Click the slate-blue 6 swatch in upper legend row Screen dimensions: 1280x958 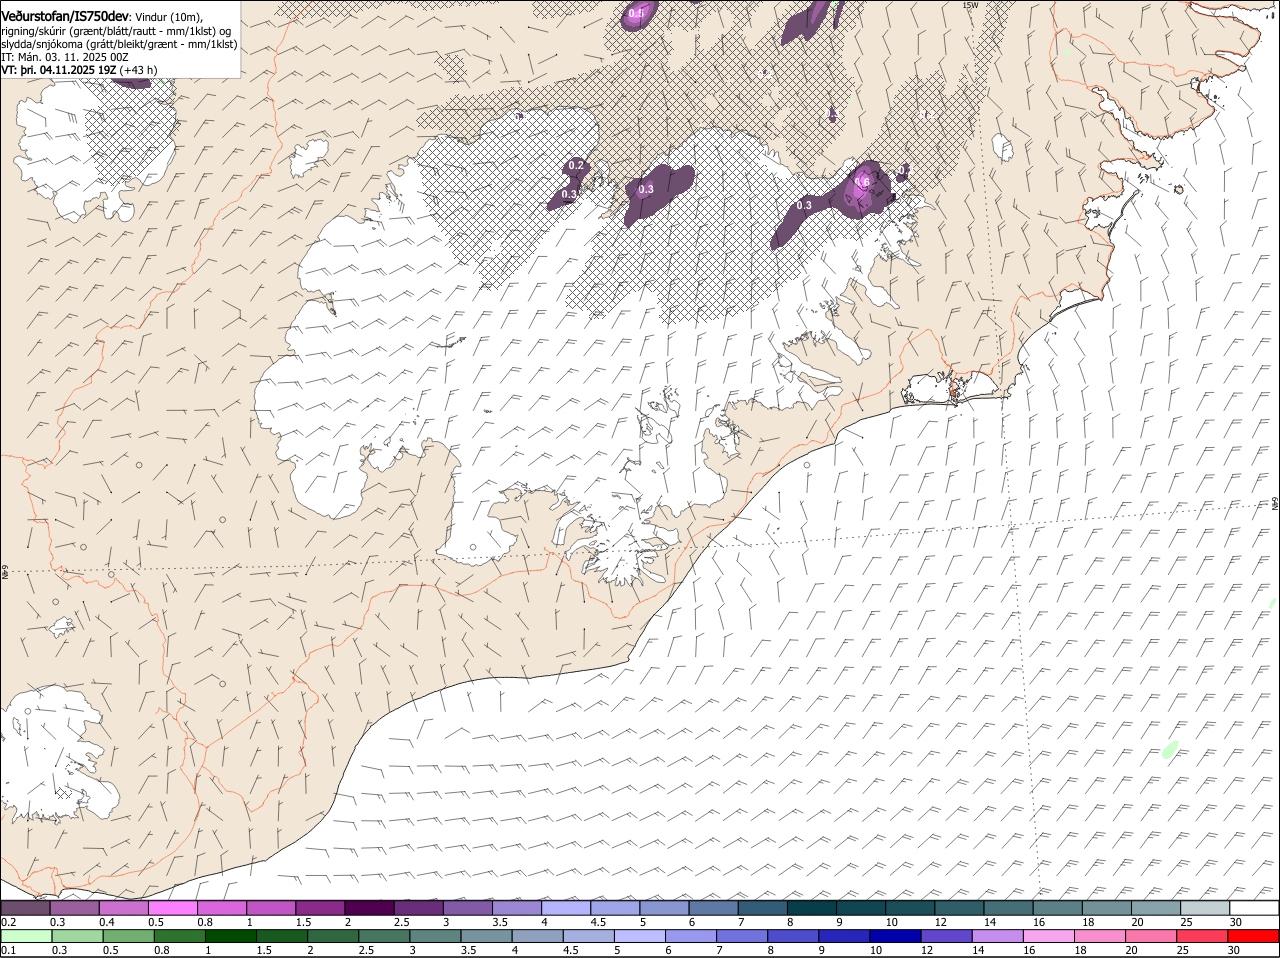coord(714,908)
